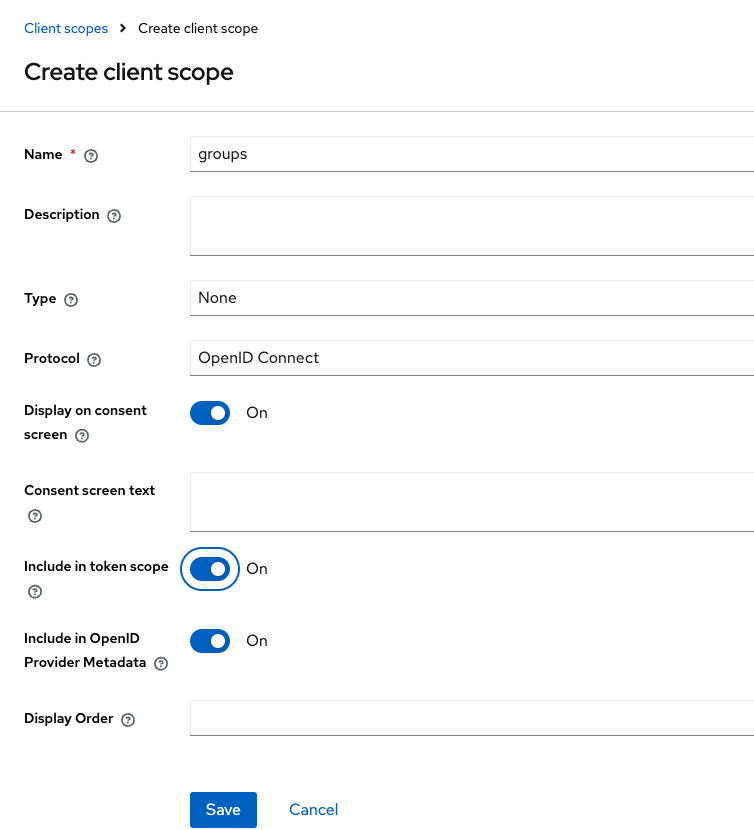Expand the Protocol dropdown showing OpenID Connect
This screenshot has height=830, width=754.
(x=470, y=358)
